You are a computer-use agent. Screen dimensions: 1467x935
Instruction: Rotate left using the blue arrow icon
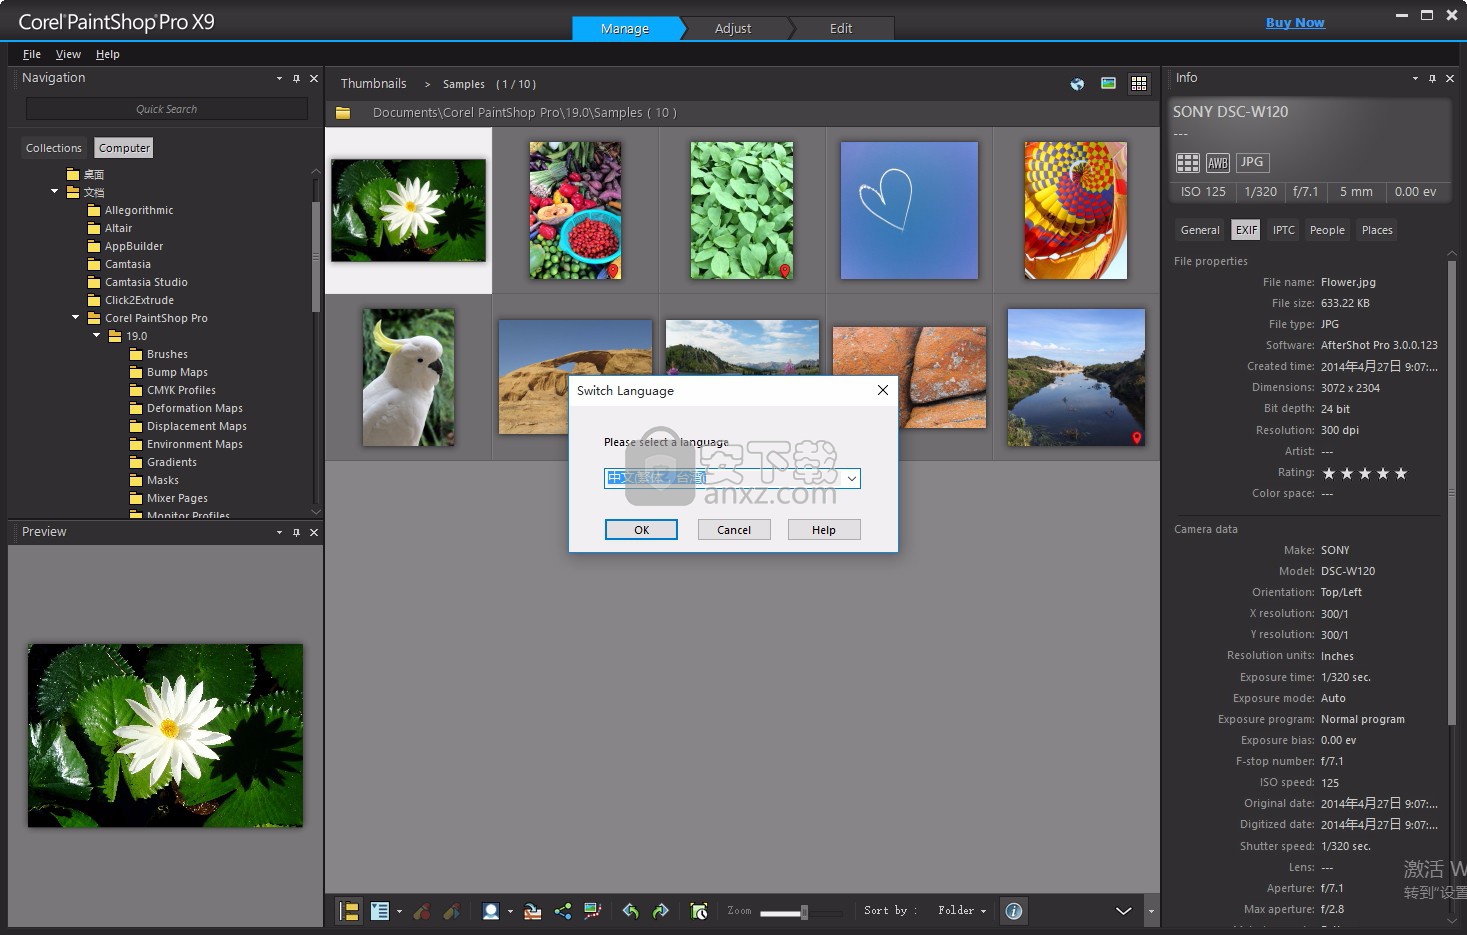click(630, 911)
